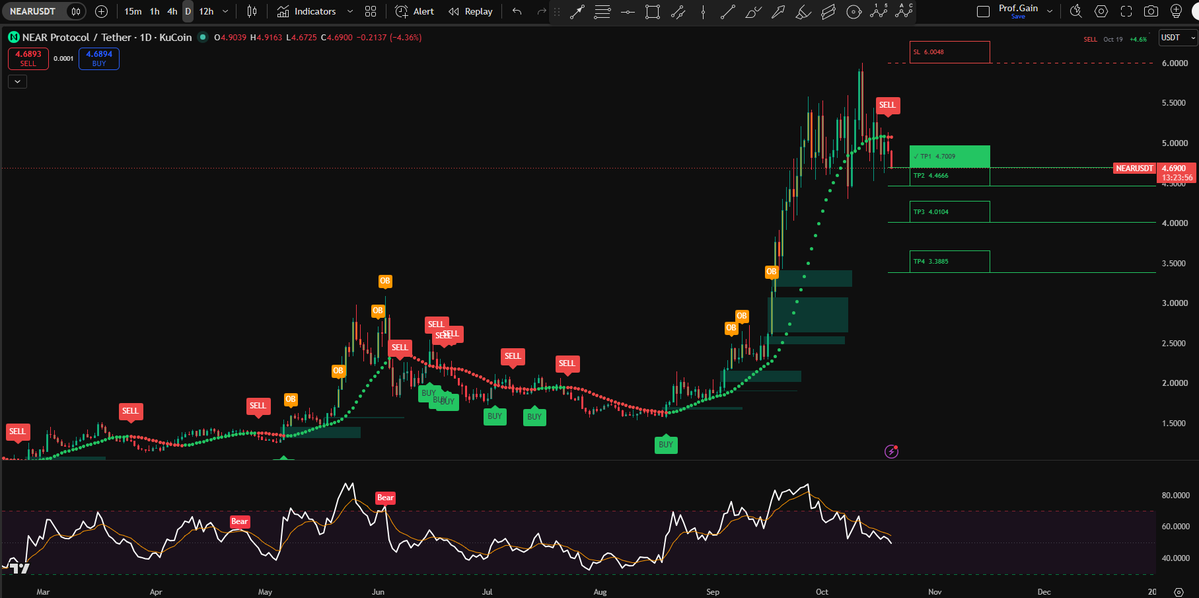
Task: Select the 4h timeframe
Action: coord(172,11)
